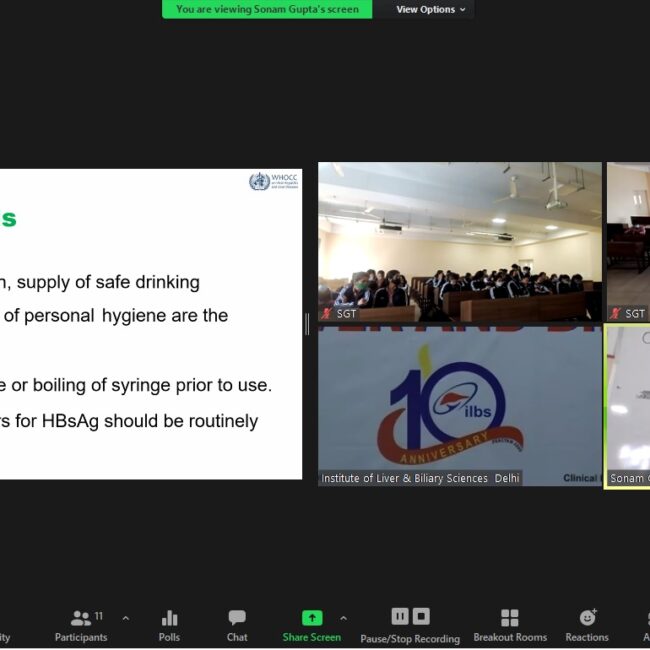The height and width of the screenshot is (650, 650).
Task: Select the SGT classroom video tile
Action: tap(460, 240)
